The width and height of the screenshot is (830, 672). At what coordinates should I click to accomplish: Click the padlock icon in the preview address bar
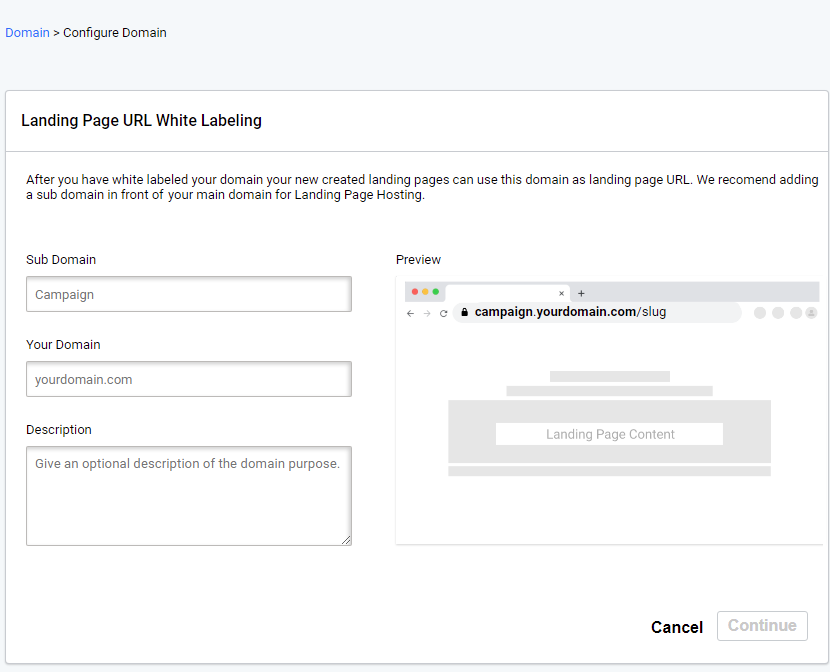464,312
